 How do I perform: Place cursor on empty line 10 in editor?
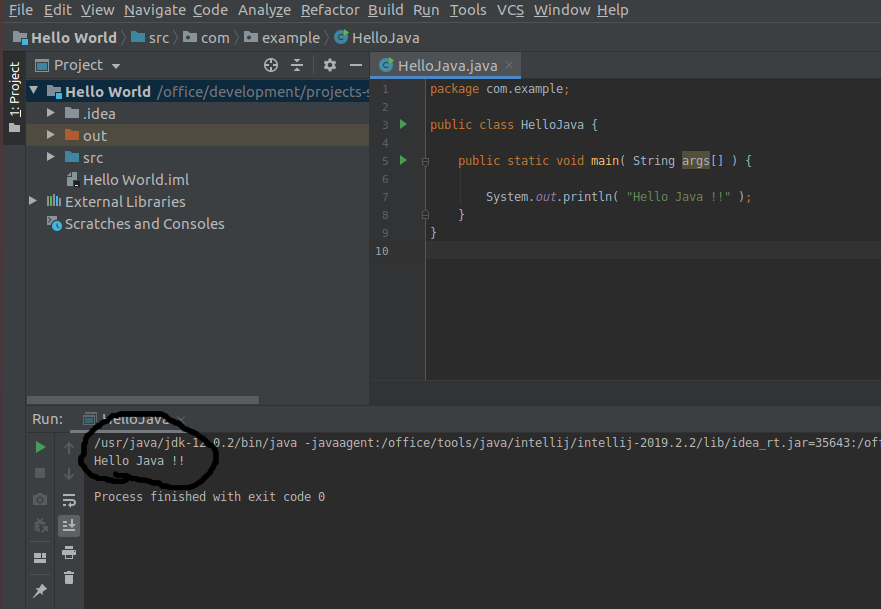[652, 251]
